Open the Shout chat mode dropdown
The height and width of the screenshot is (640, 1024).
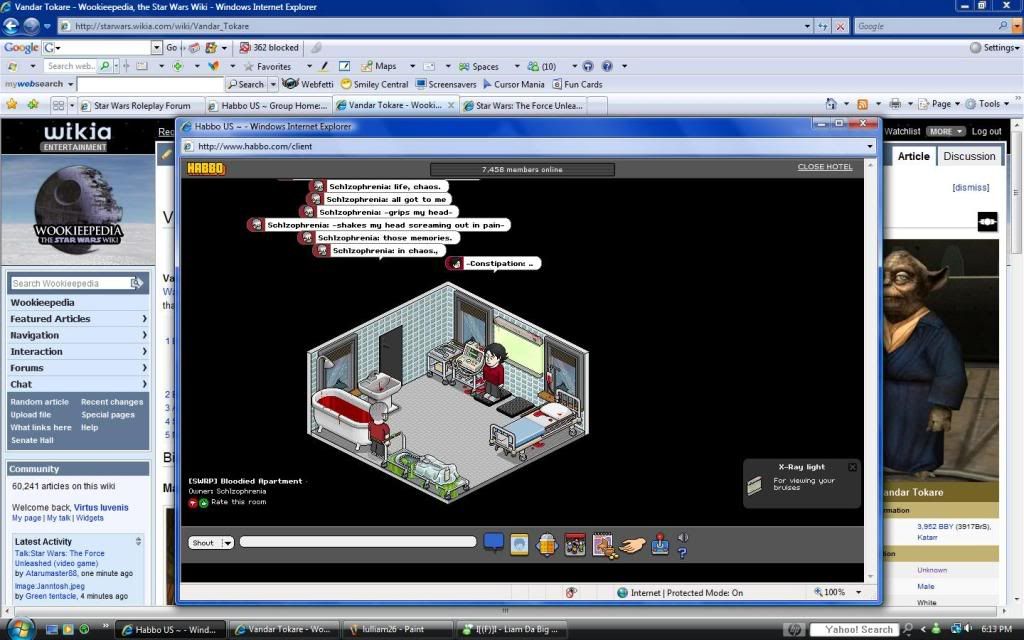click(x=227, y=543)
